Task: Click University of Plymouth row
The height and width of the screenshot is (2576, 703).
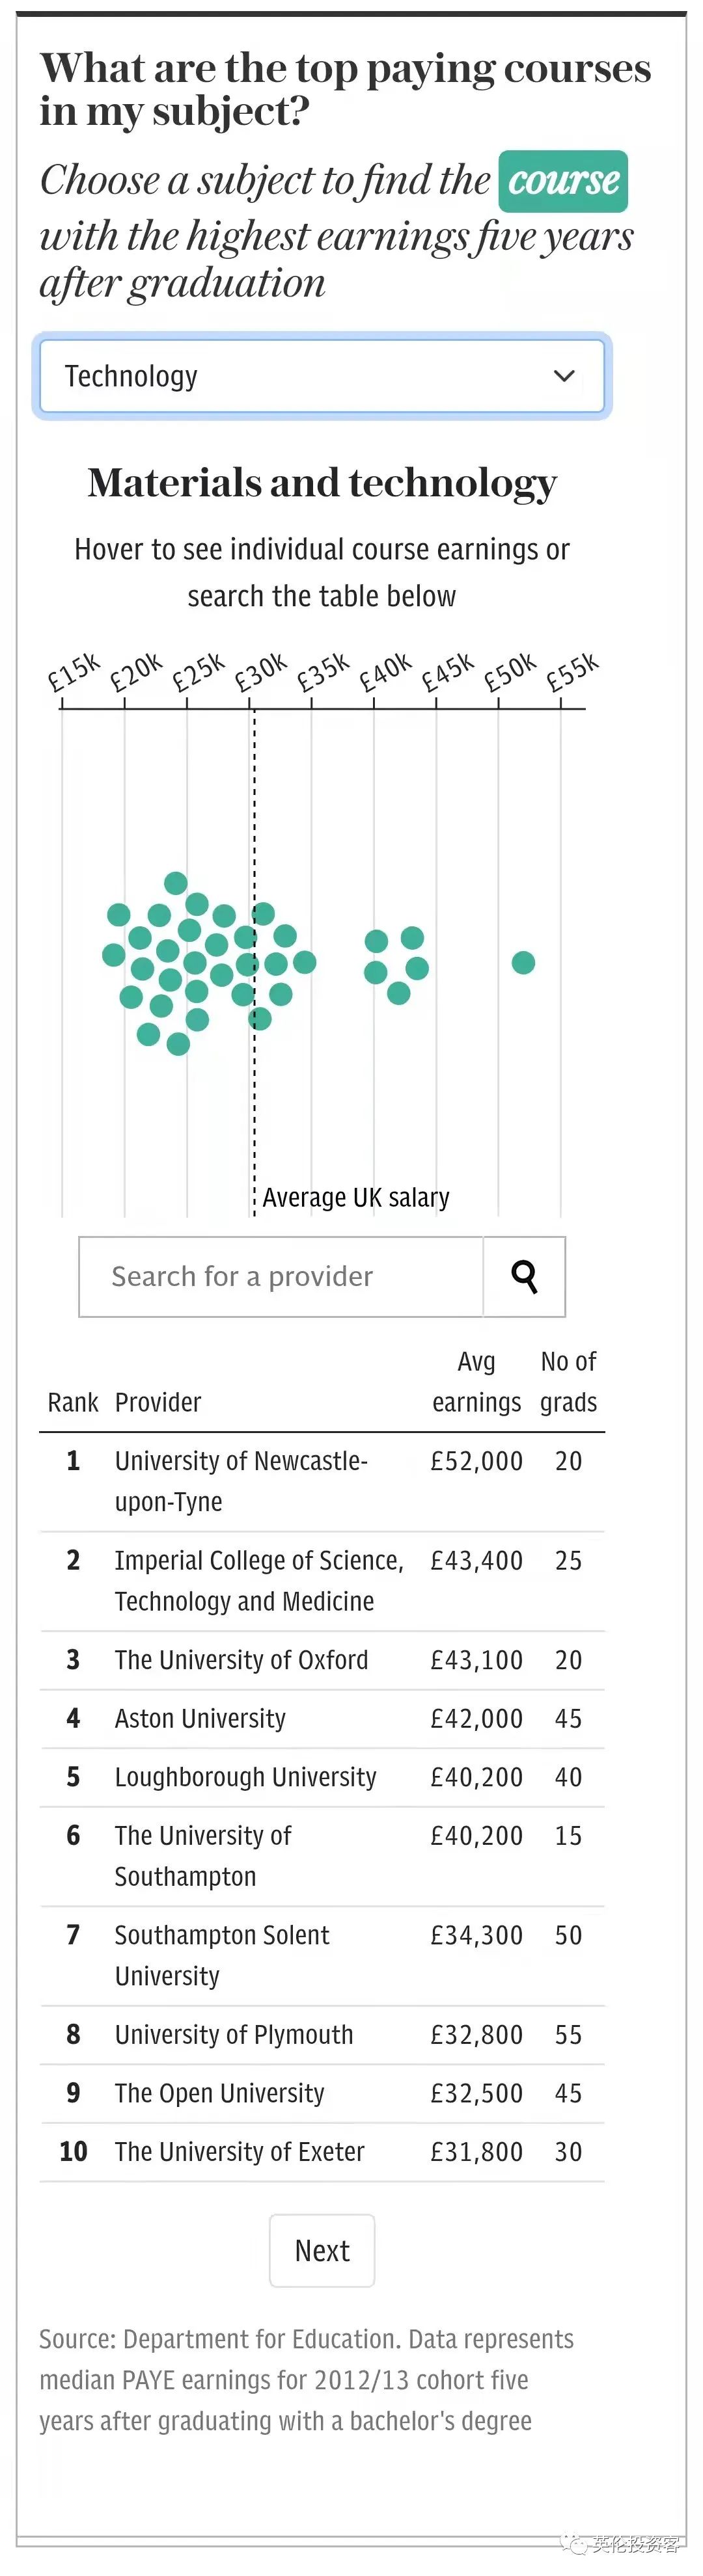Action: click(x=322, y=2034)
